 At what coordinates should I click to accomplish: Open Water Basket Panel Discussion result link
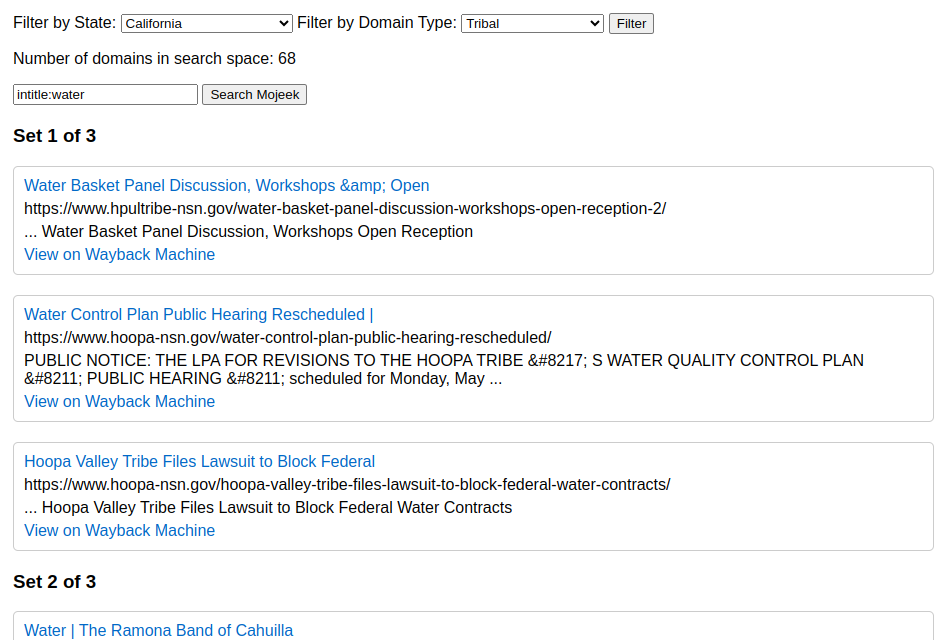[x=227, y=186]
